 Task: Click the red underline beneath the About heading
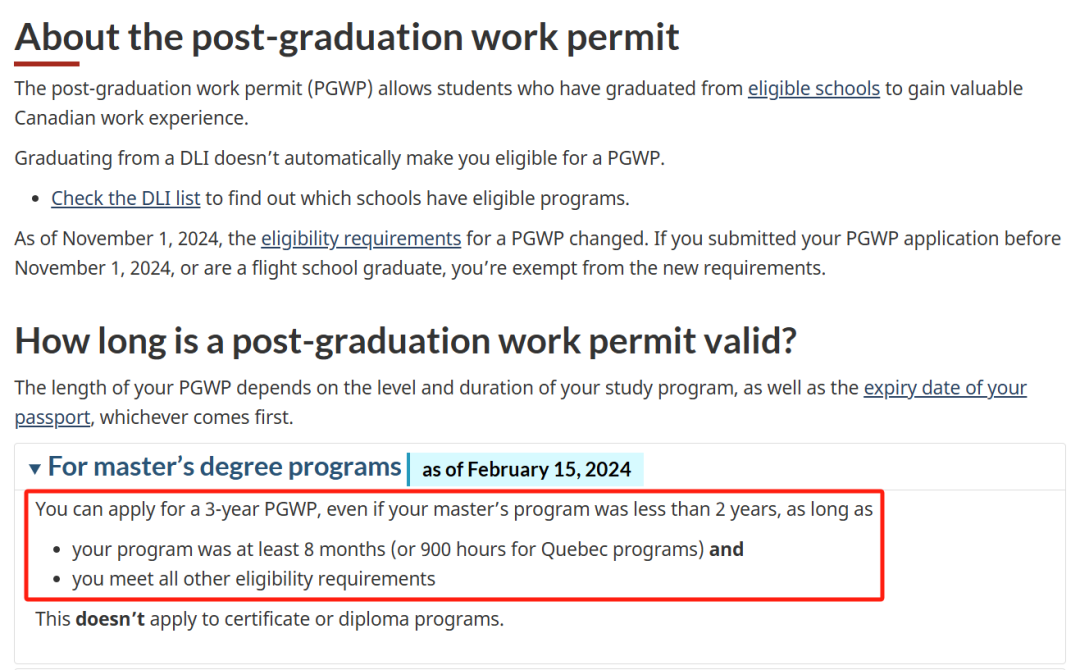pyautogui.click(x=46, y=63)
